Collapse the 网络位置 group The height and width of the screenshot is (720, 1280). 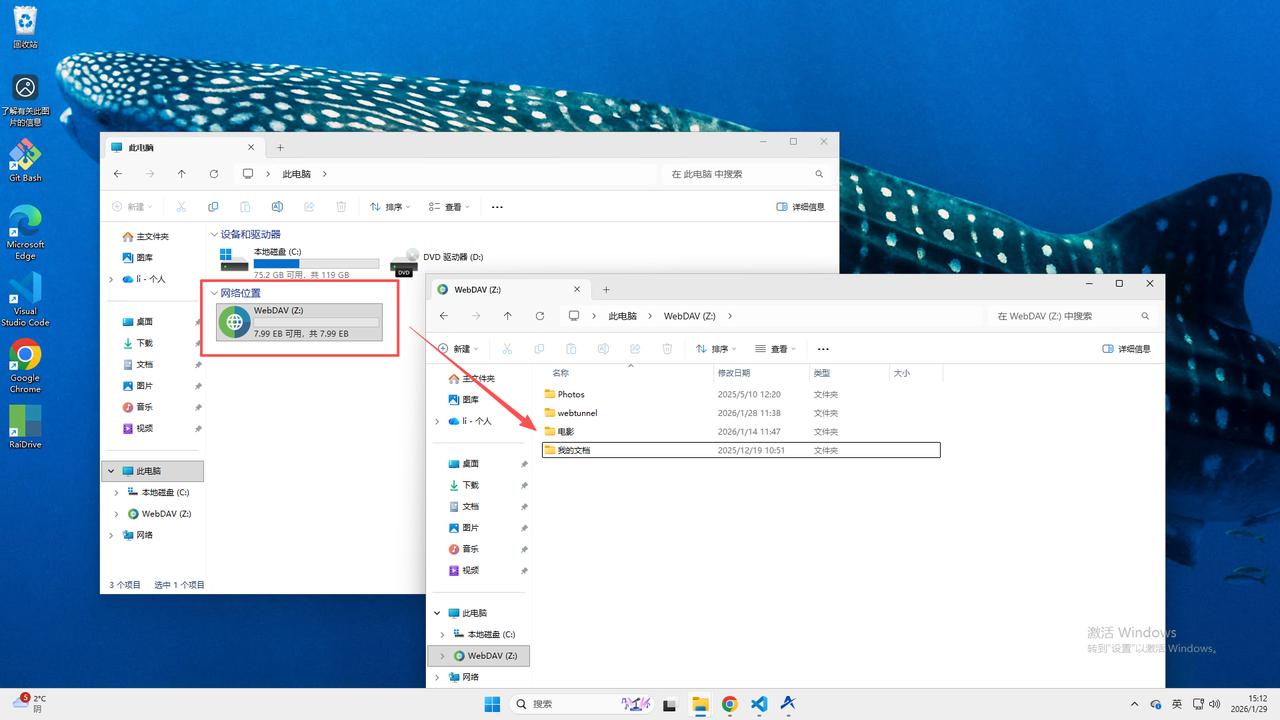[x=214, y=293]
